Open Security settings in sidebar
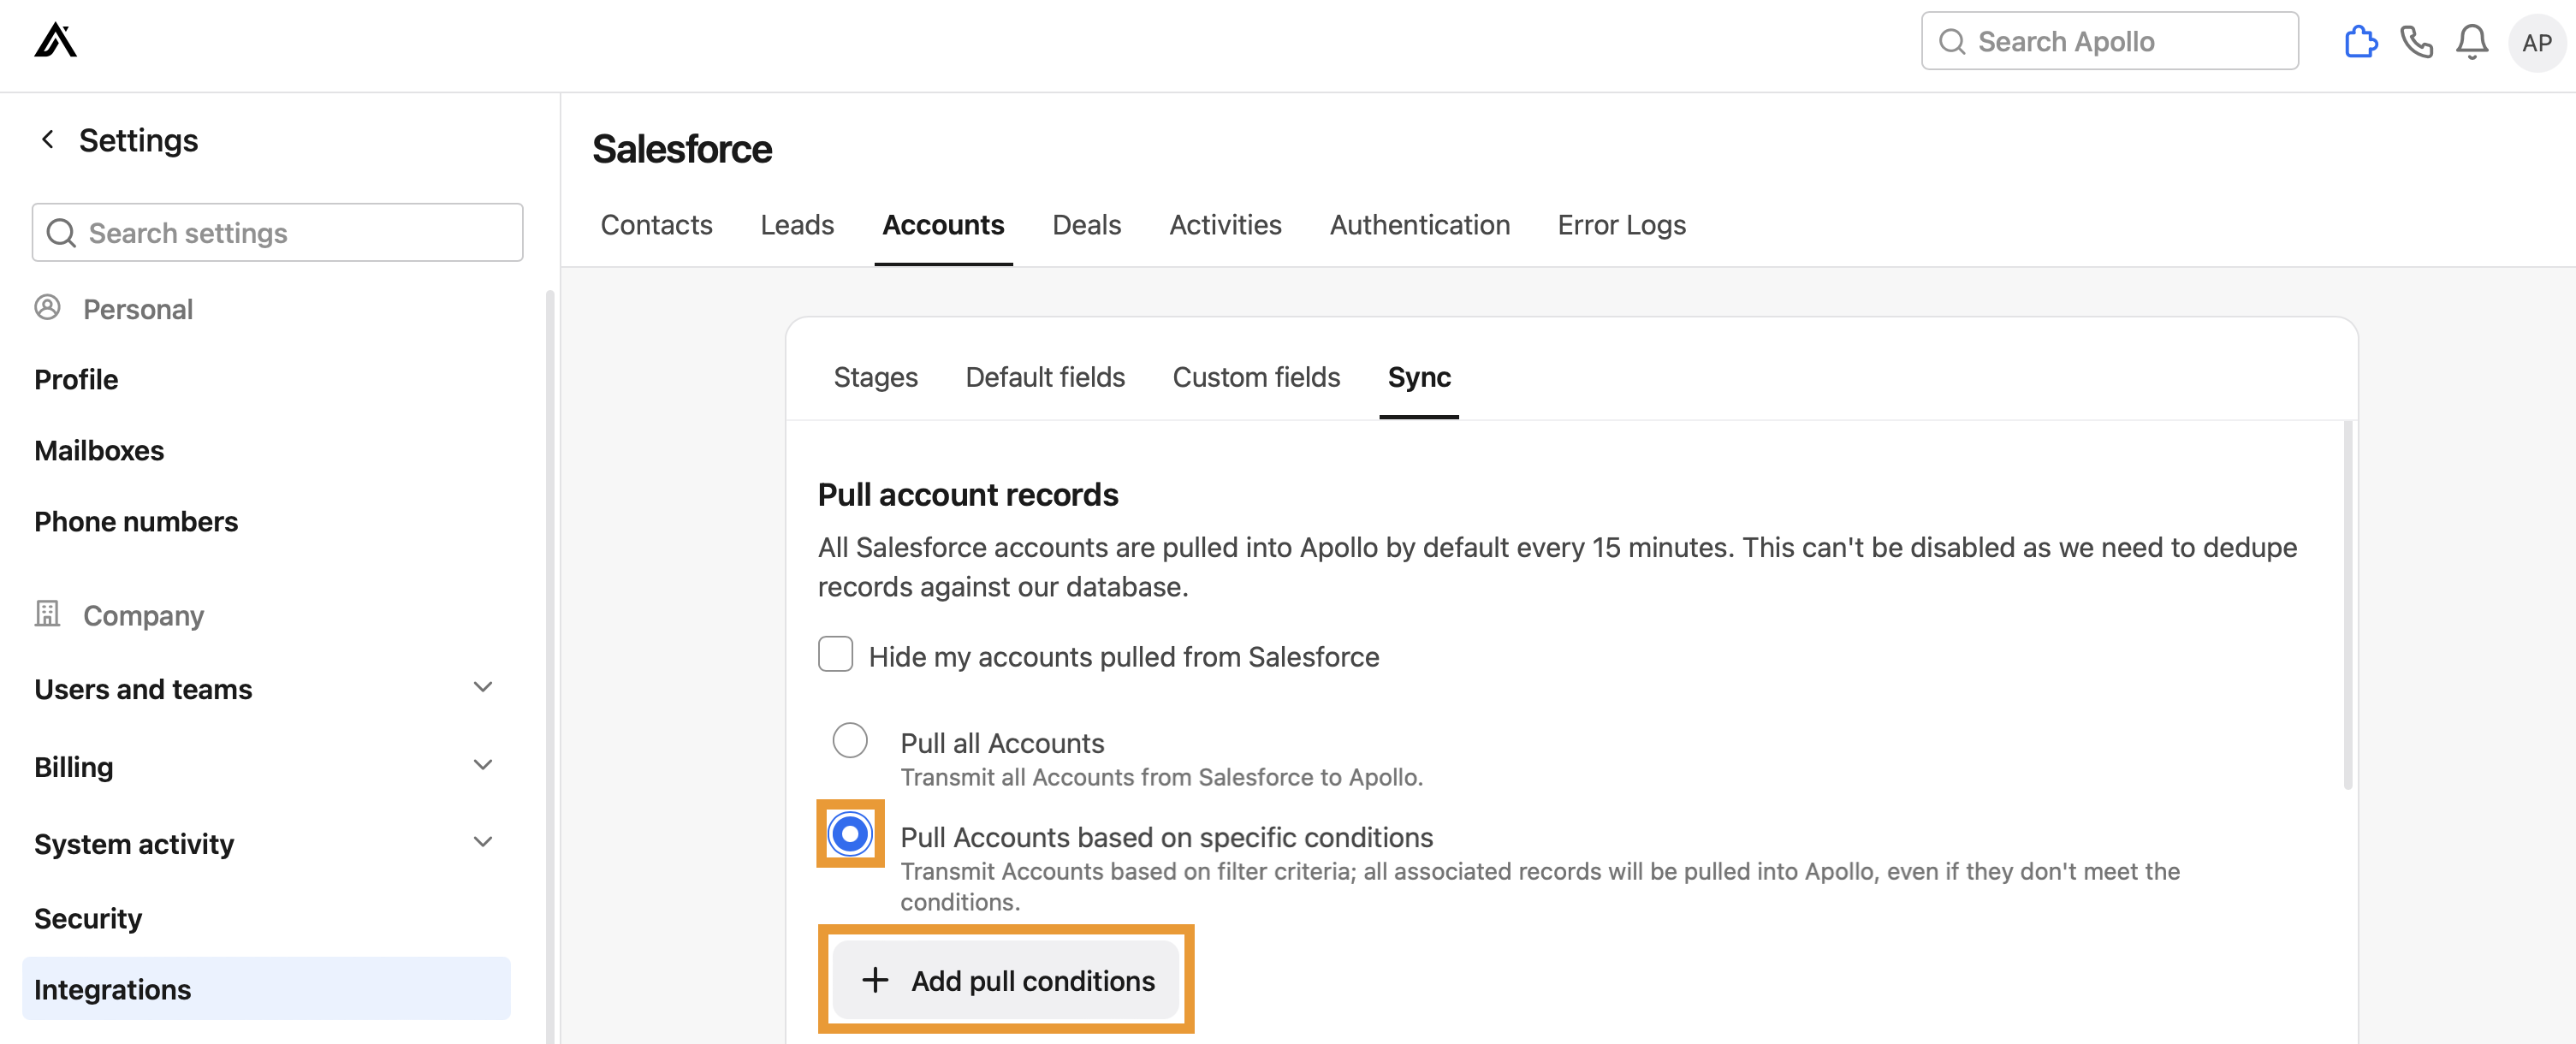 pyautogui.click(x=88, y=917)
